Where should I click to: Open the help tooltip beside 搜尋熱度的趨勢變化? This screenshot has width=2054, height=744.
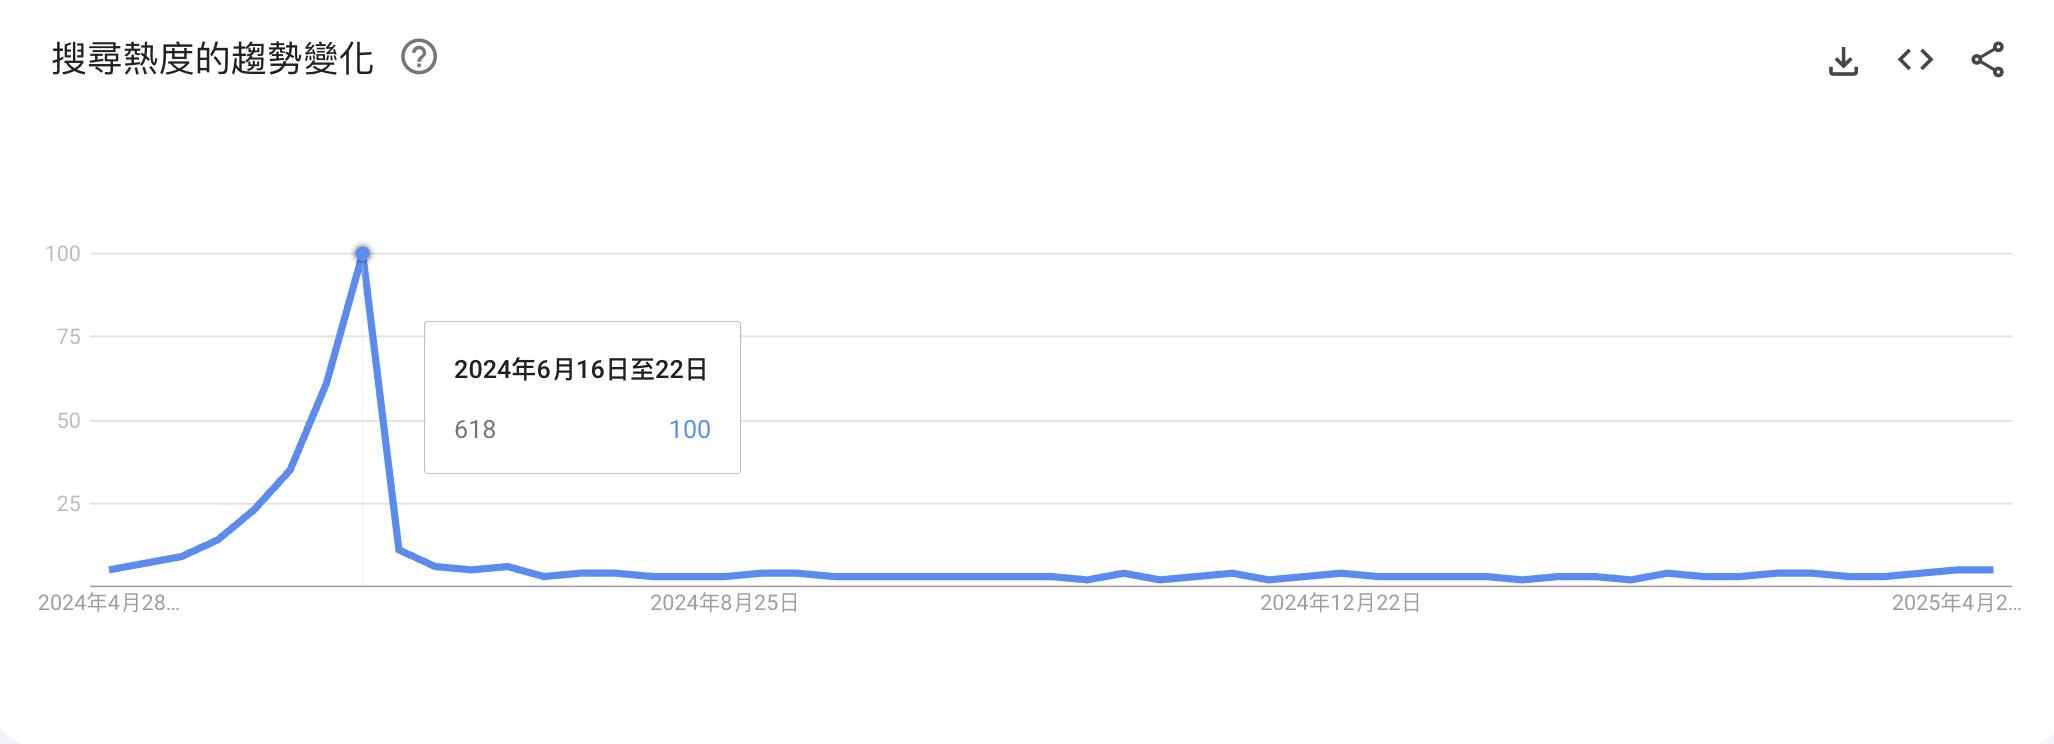coord(419,57)
